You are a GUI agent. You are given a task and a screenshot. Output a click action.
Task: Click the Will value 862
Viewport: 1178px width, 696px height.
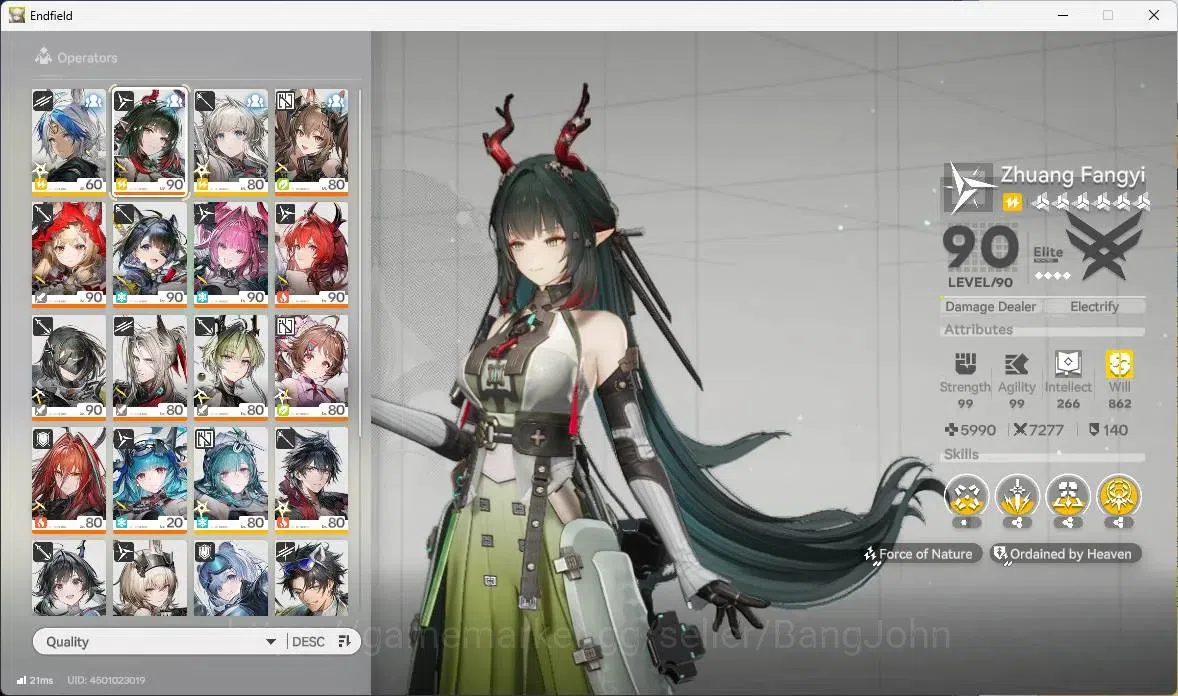tap(1119, 404)
